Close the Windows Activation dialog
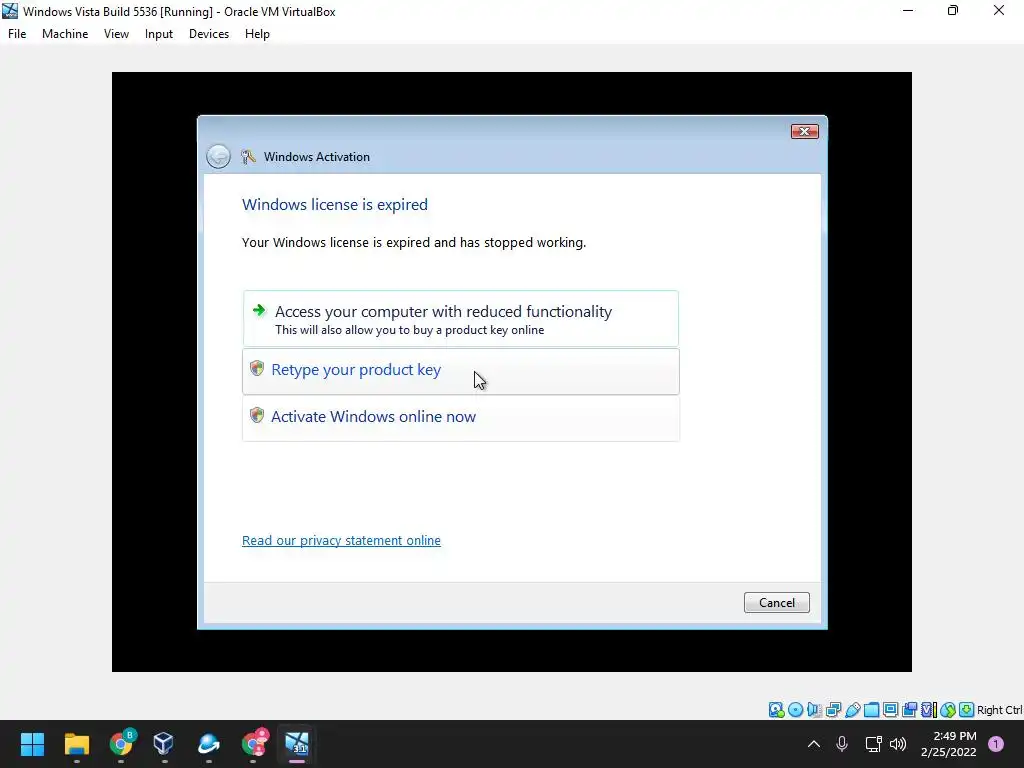The image size is (1024, 768). pos(805,131)
